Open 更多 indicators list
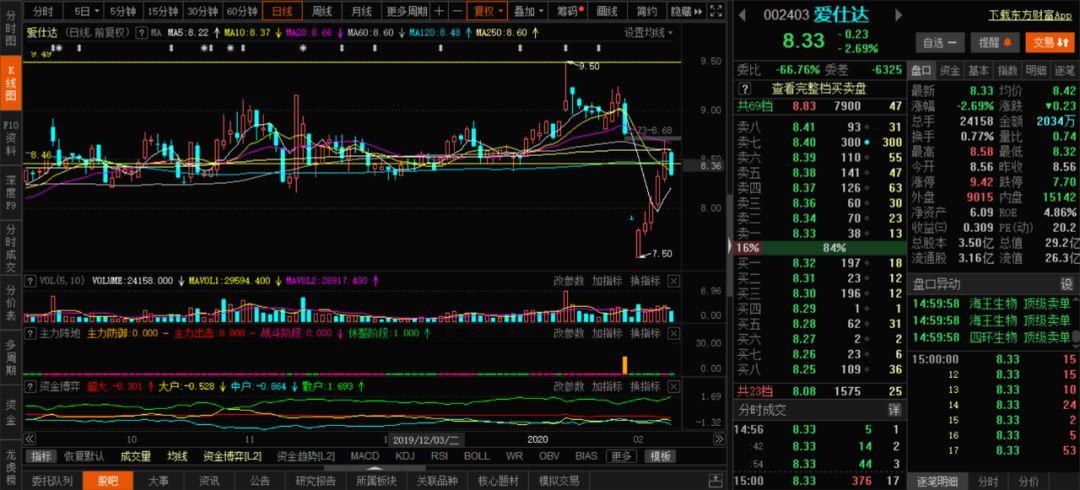This screenshot has height=490, width=1080. (621, 456)
